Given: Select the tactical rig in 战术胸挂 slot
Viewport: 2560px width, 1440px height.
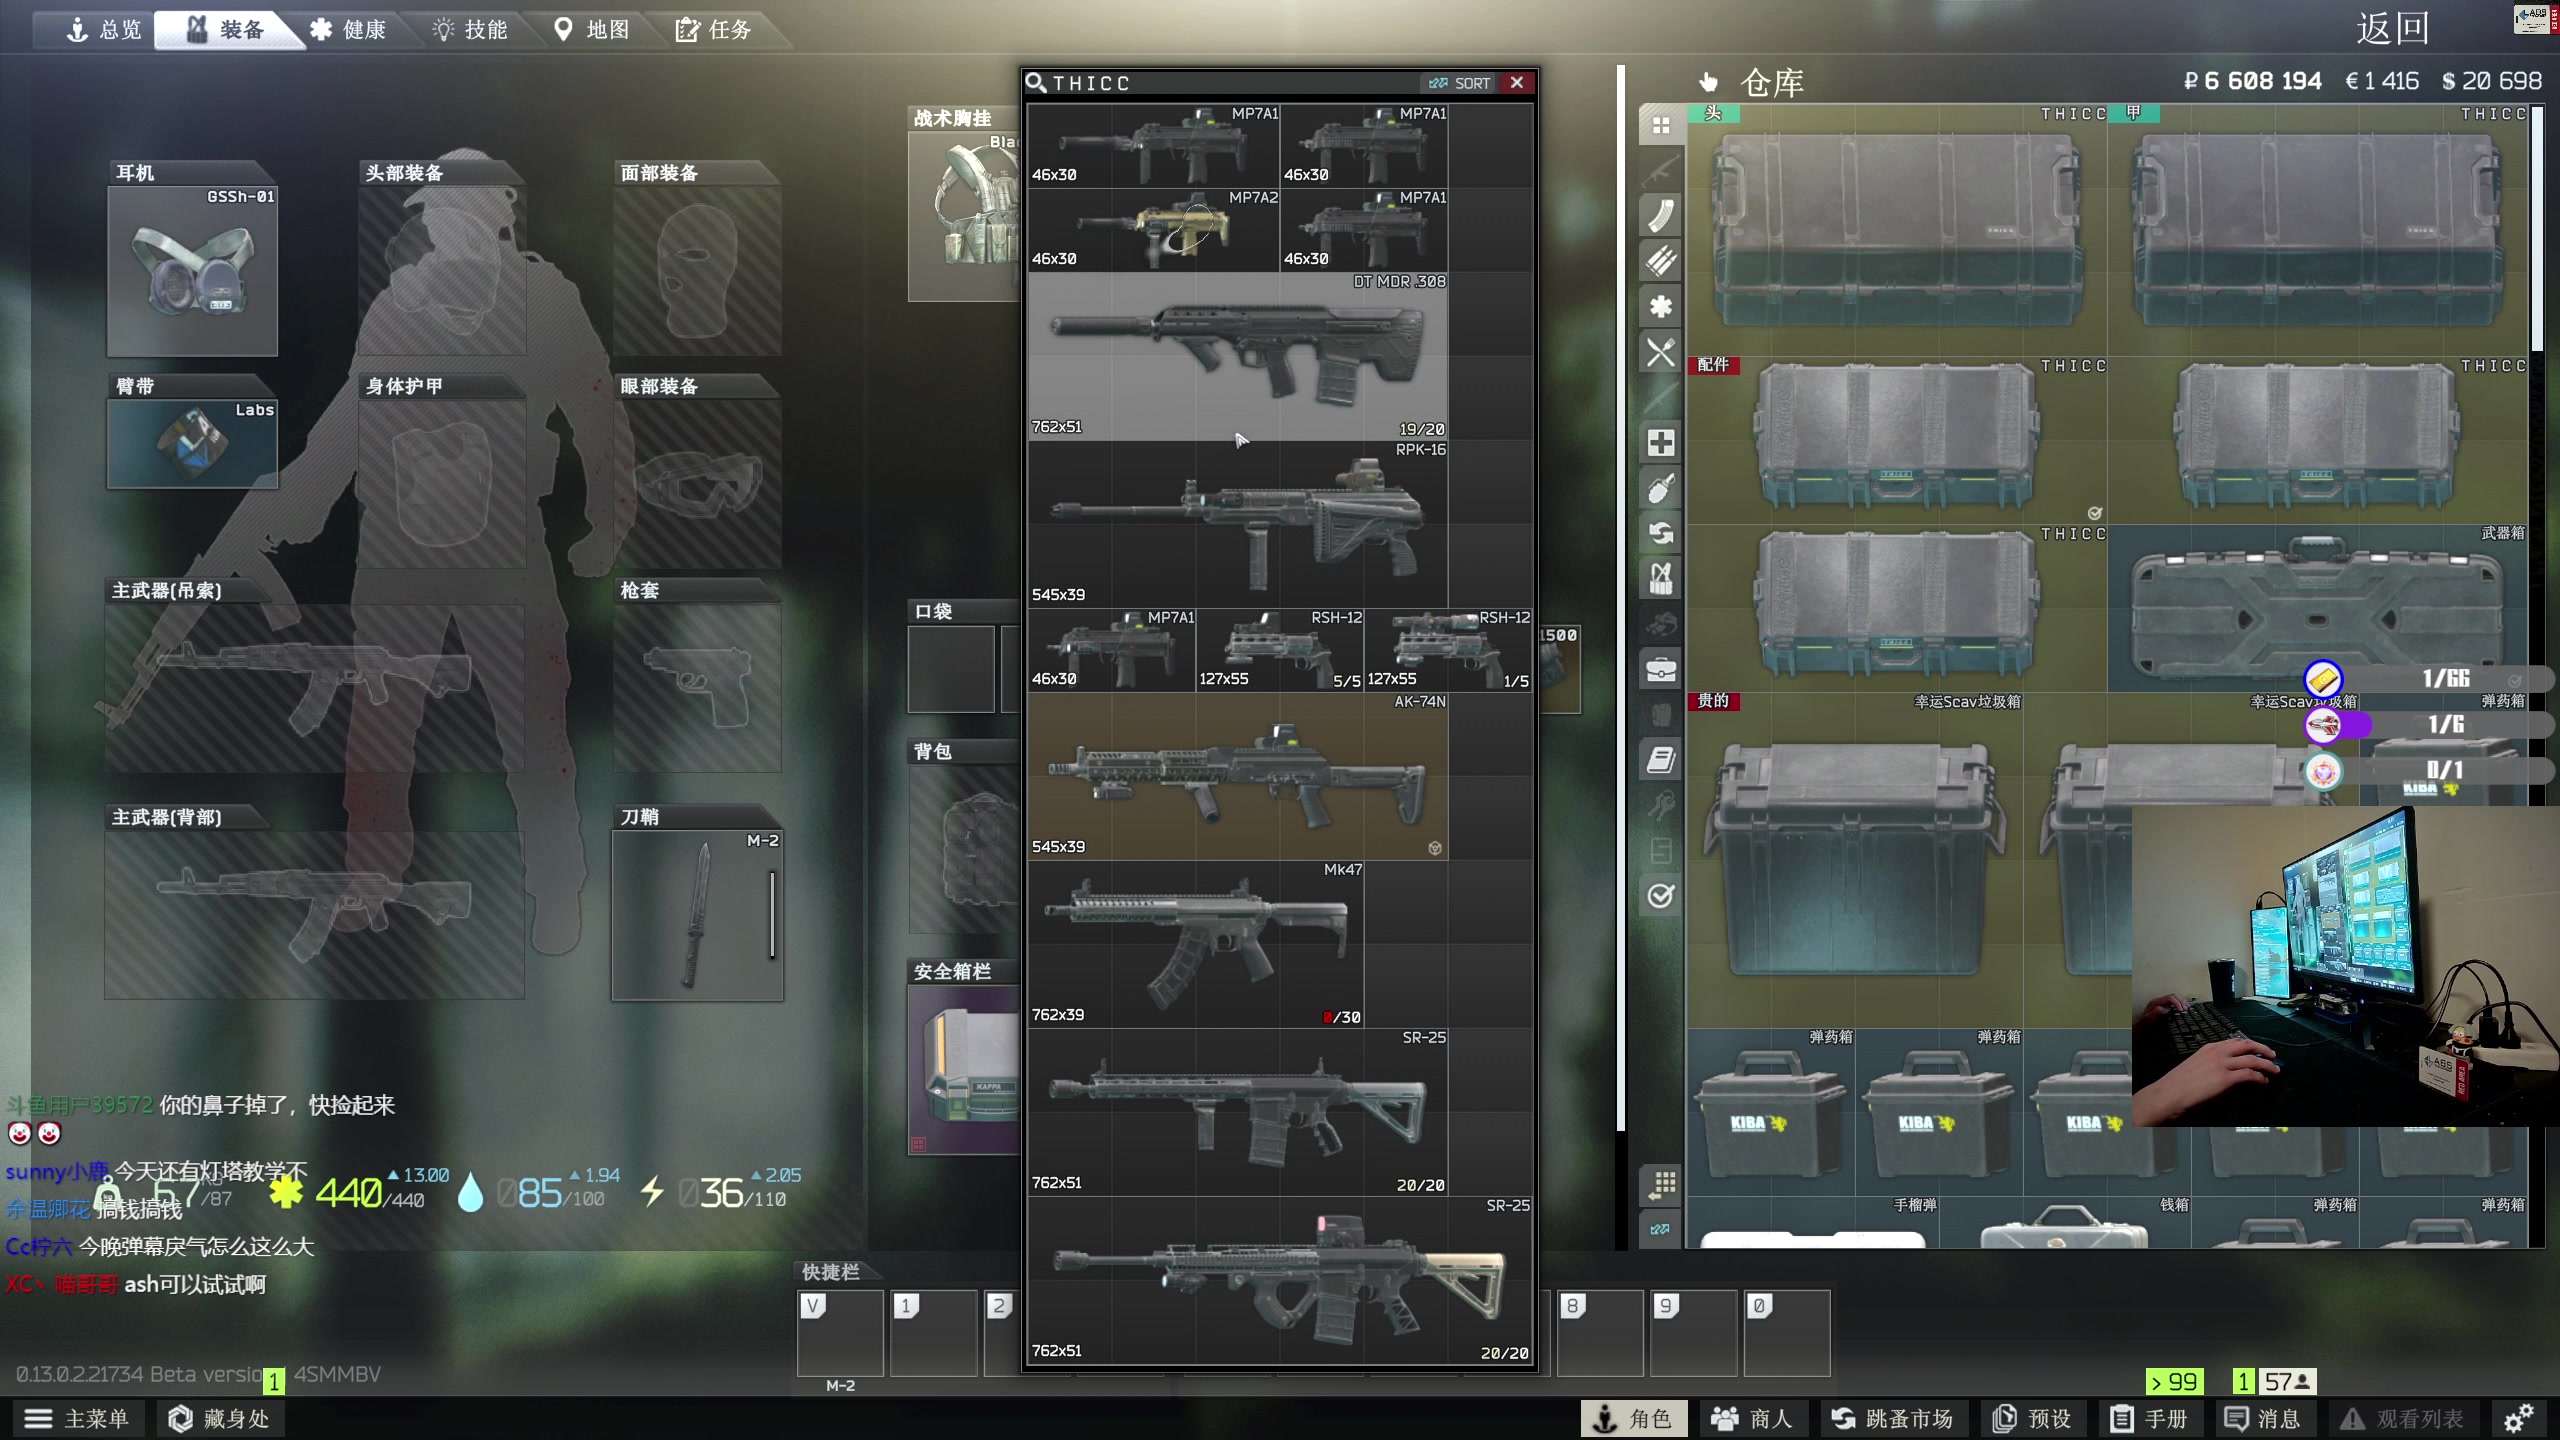Looking at the screenshot, I should tap(965, 216).
